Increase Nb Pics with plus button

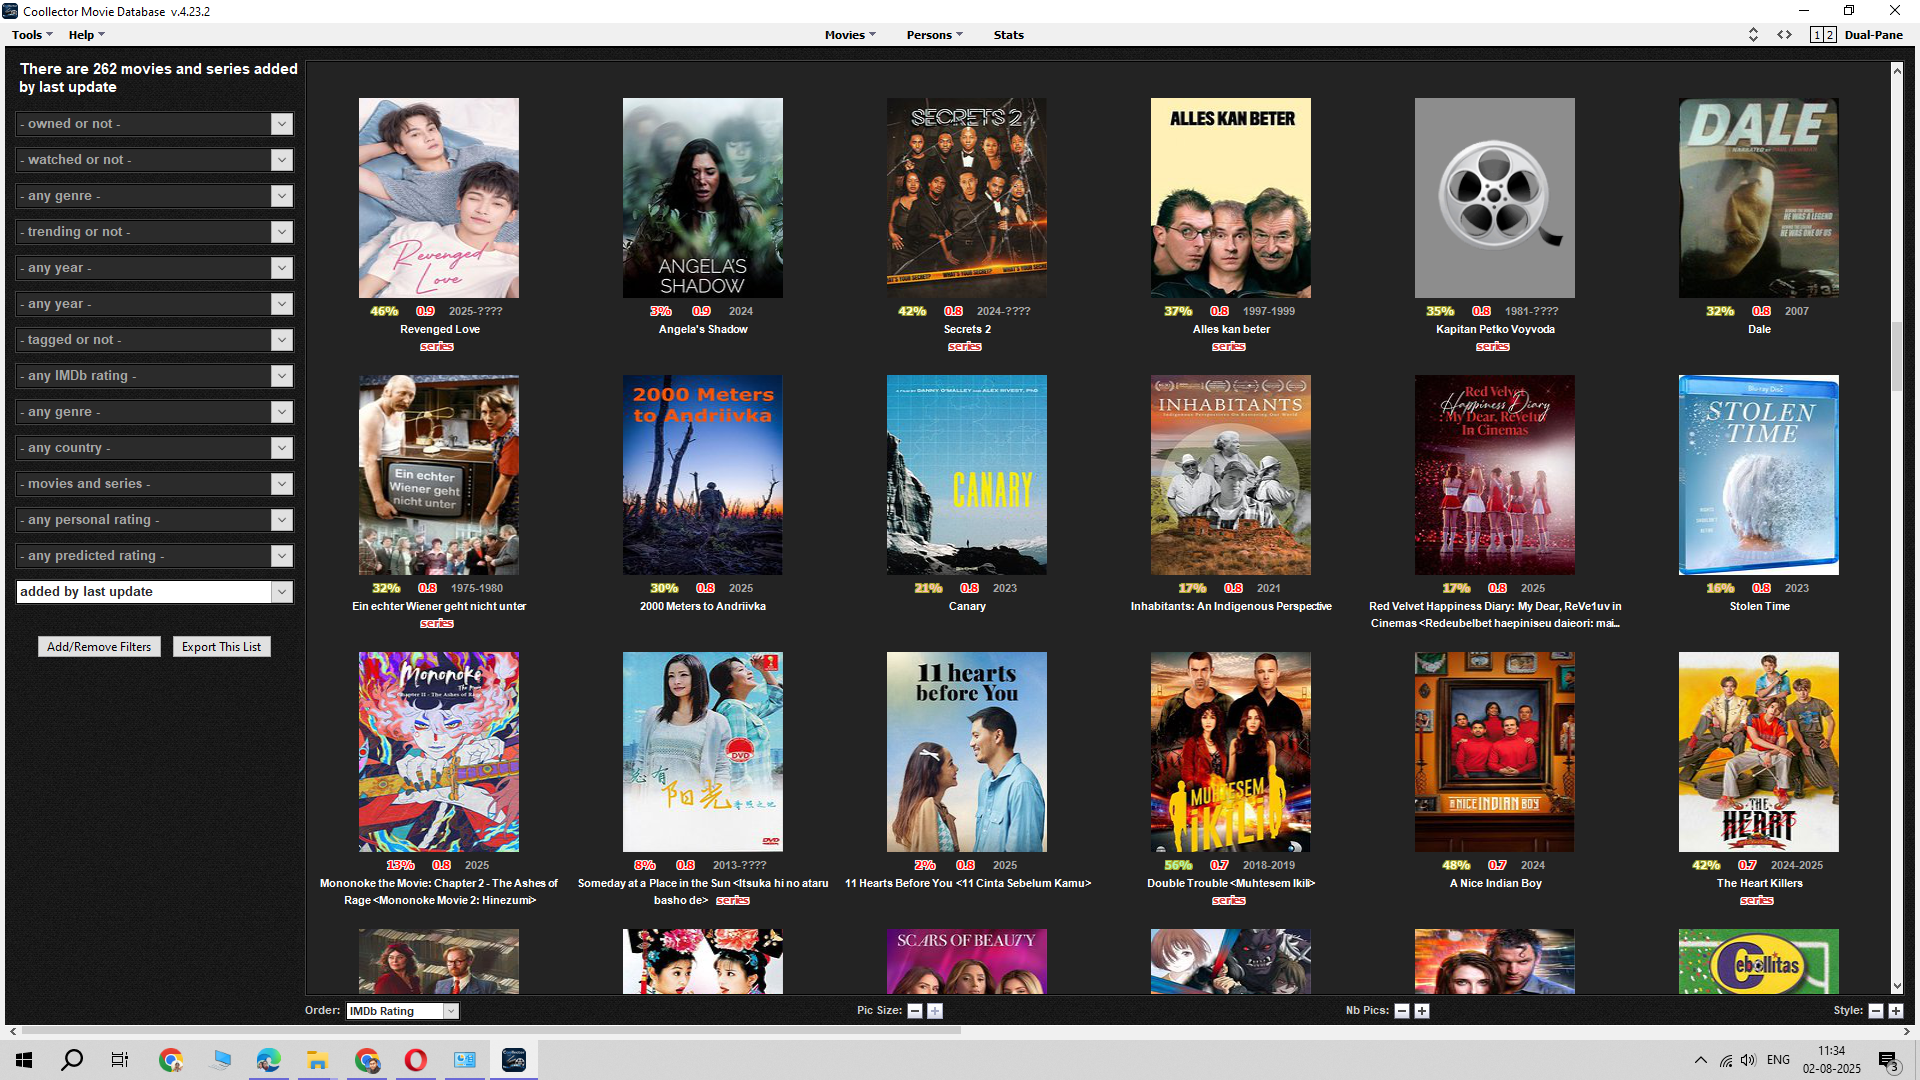1422,1011
